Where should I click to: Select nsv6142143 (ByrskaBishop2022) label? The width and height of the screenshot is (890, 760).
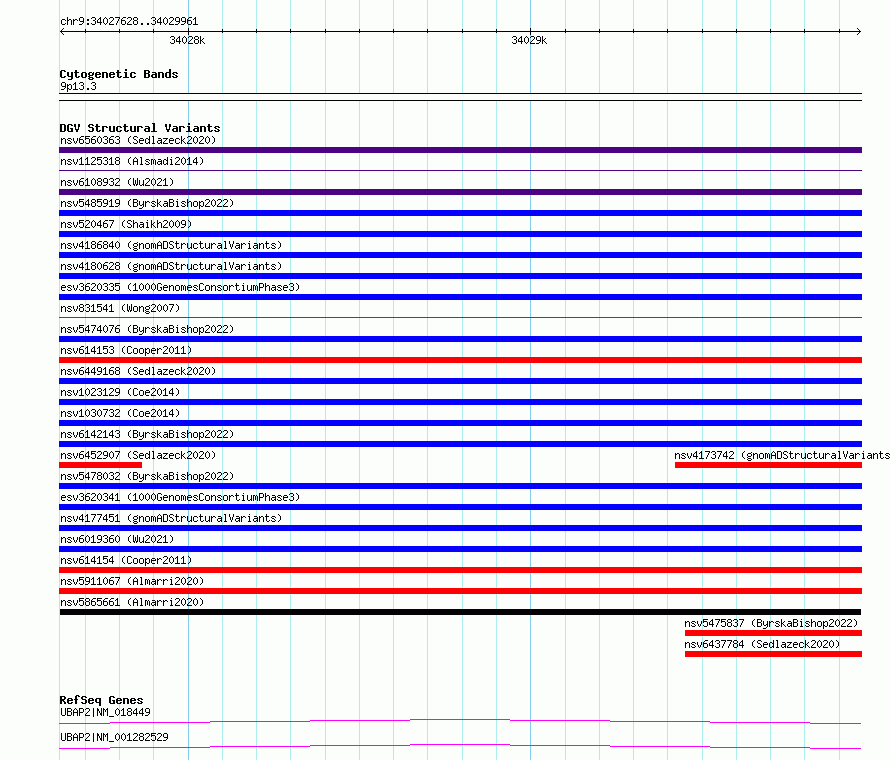click(x=147, y=434)
